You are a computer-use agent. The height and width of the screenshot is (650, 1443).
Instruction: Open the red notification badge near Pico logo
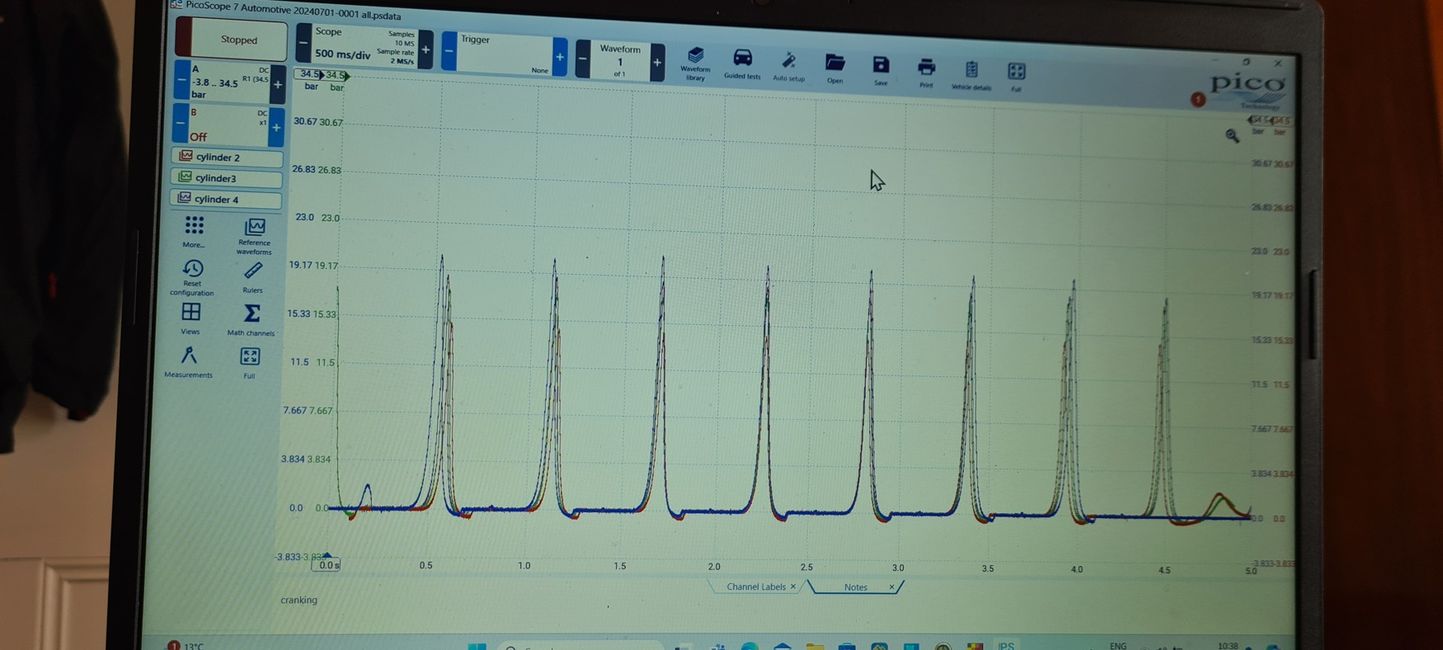click(1198, 99)
